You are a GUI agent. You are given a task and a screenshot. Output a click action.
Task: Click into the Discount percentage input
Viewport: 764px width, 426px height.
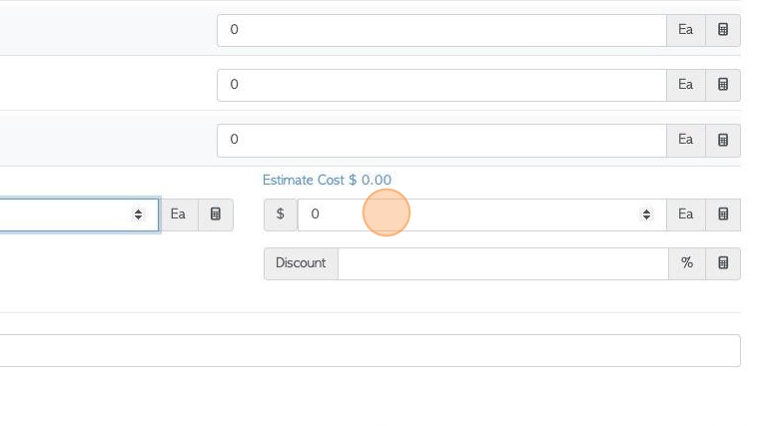tap(503, 264)
